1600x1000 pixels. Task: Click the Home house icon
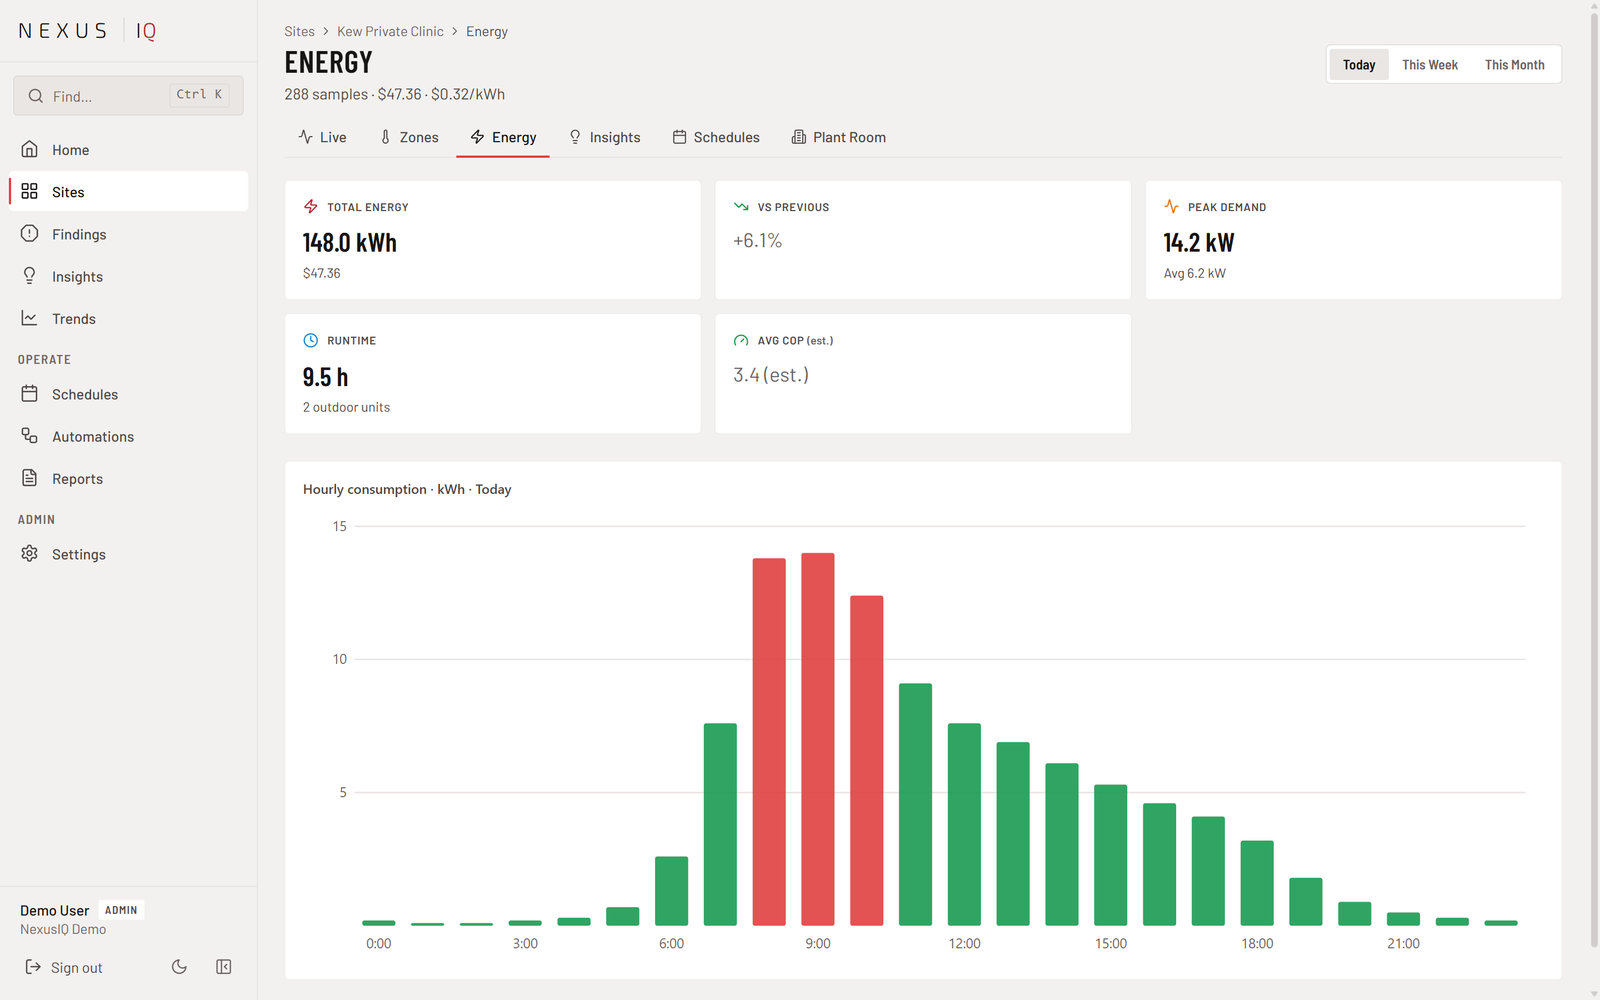[30, 150]
